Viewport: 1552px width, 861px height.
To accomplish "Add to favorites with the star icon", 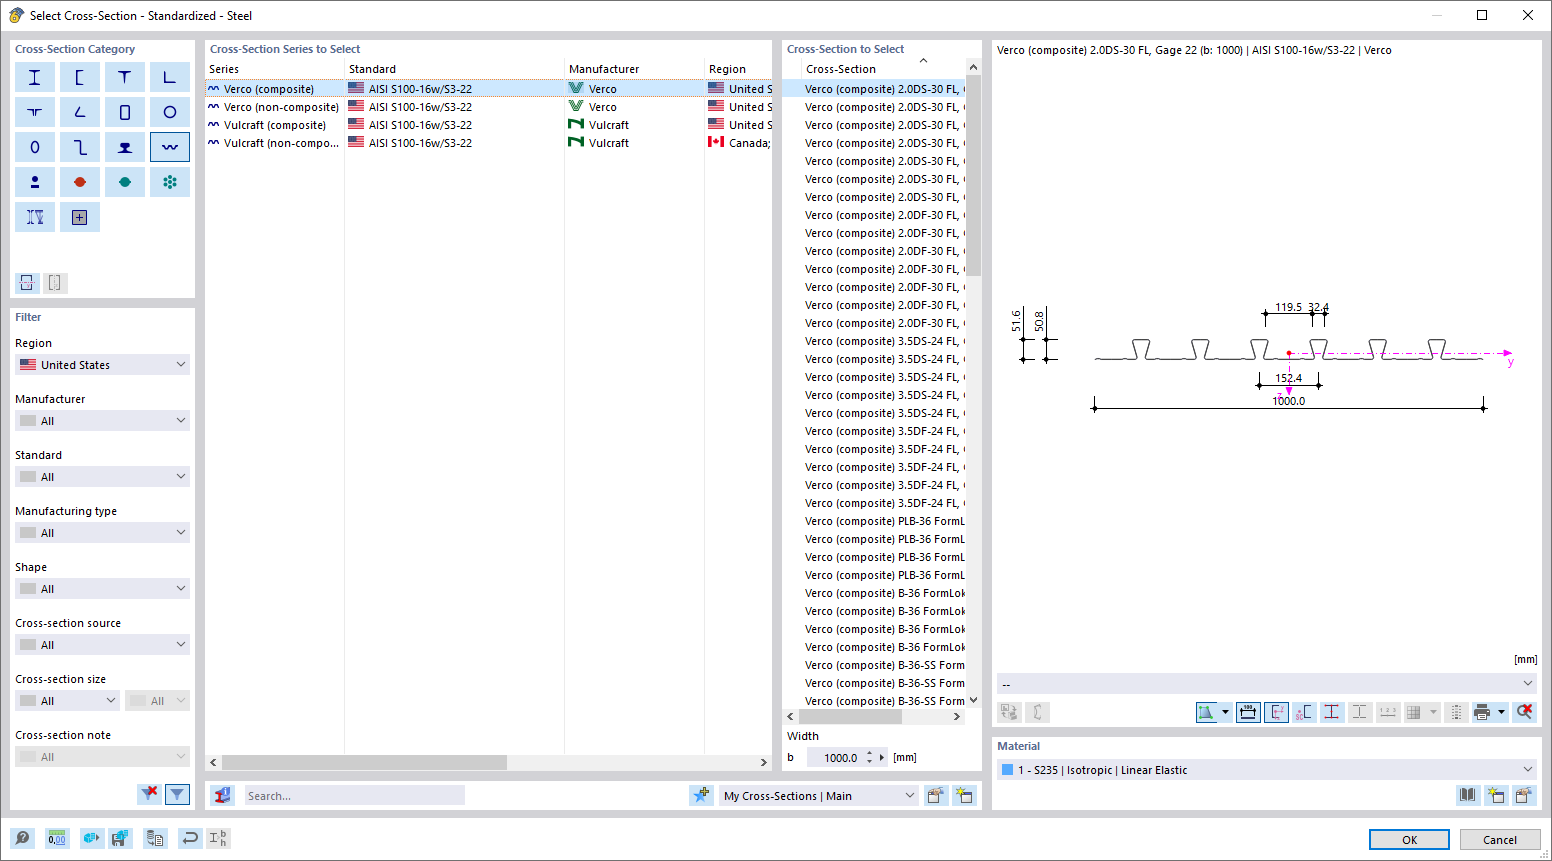I will coord(701,795).
